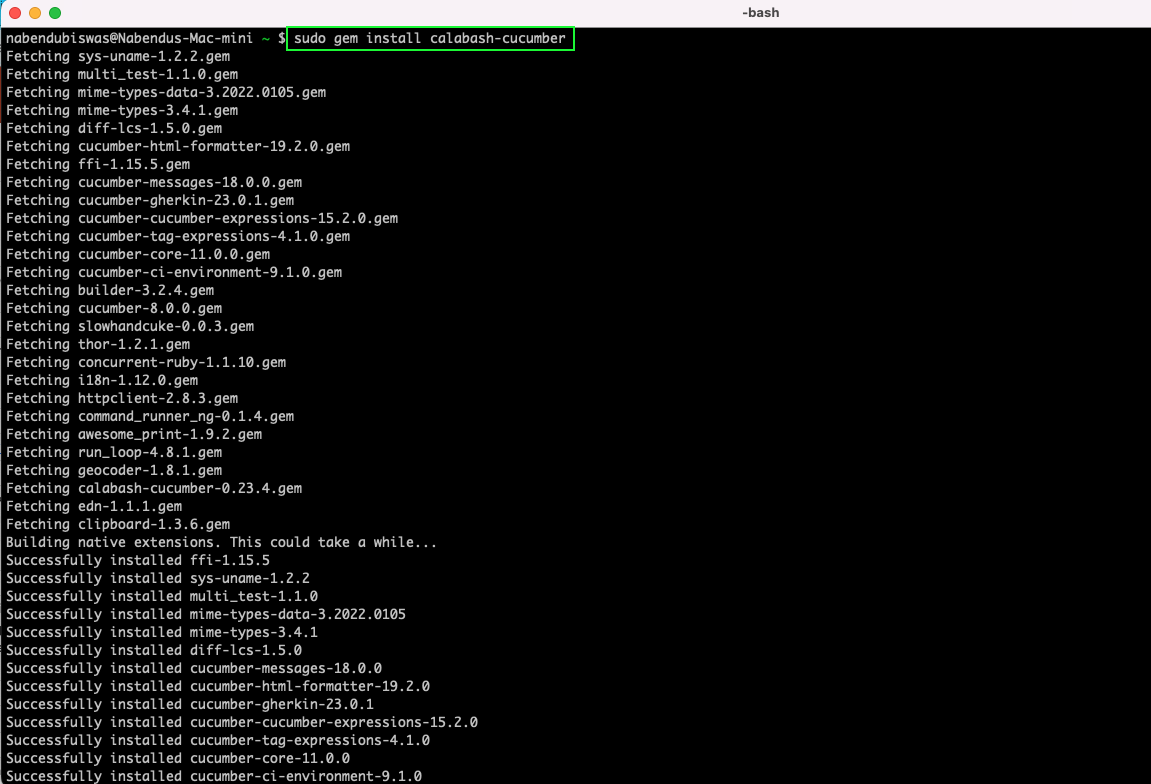
Task: Click line 'Successfully installed ffi-1.15.5'
Action: [138, 560]
